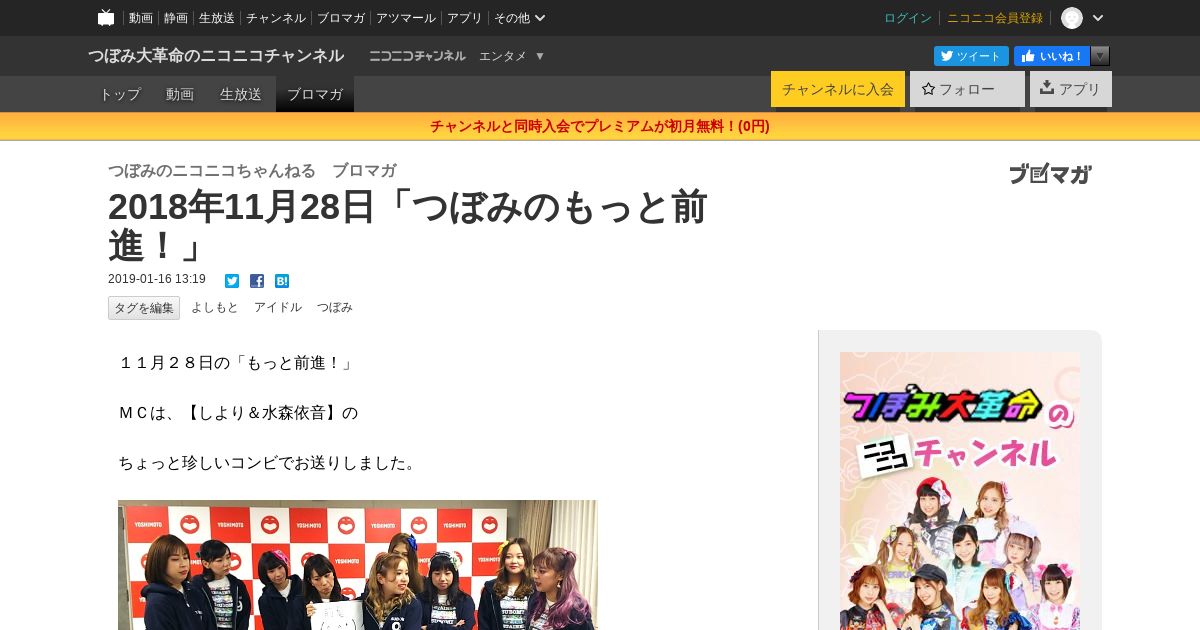The image size is (1200, 630).
Task: Share article on Facebook icon
Action: pyautogui.click(x=257, y=281)
